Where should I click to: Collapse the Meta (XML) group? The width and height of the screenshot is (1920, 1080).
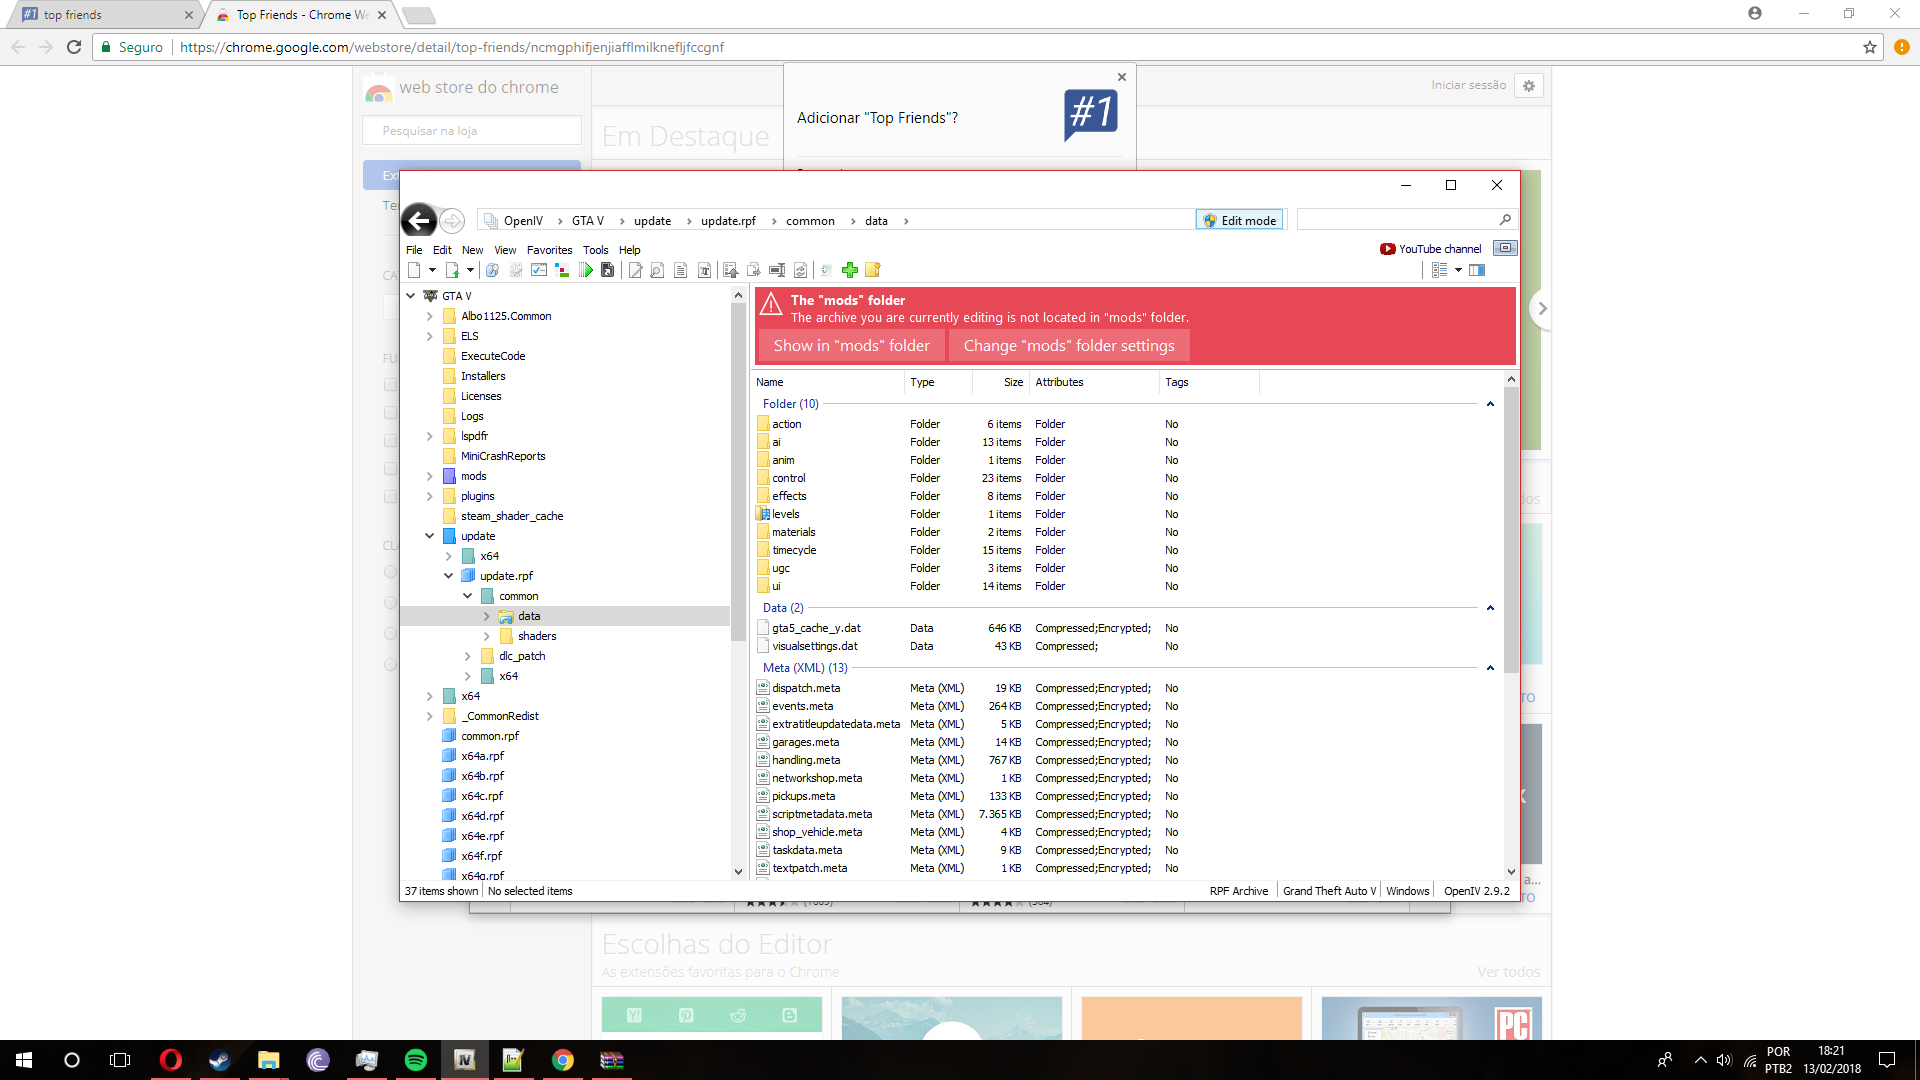click(x=1490, y=668)
